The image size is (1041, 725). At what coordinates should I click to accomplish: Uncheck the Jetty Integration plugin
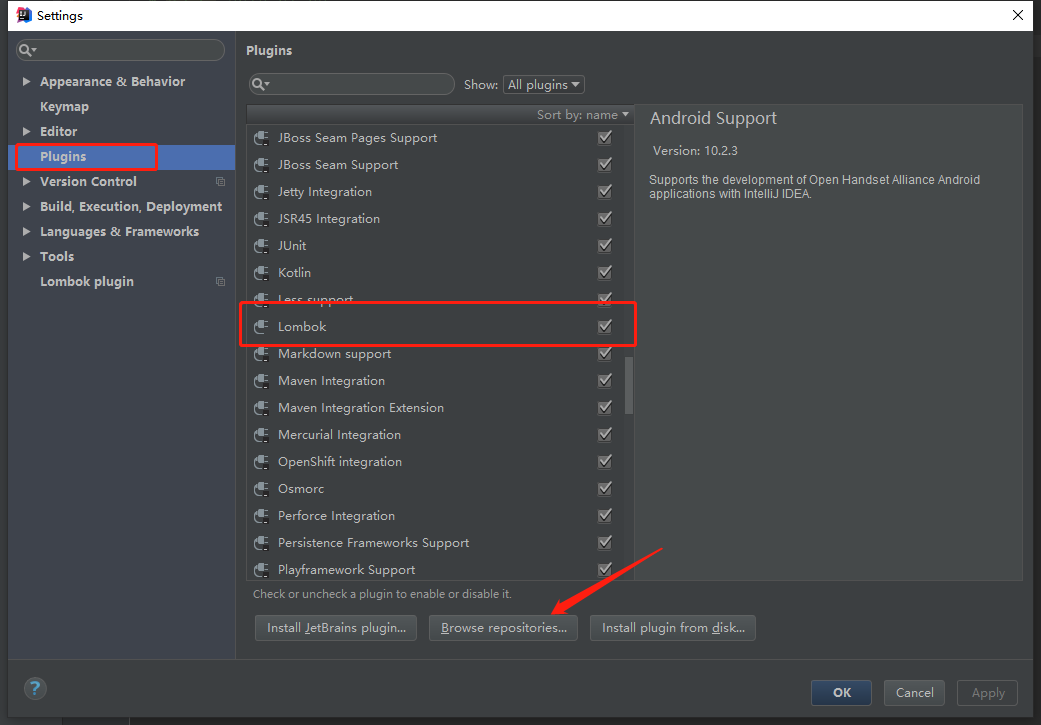point(605,191)
